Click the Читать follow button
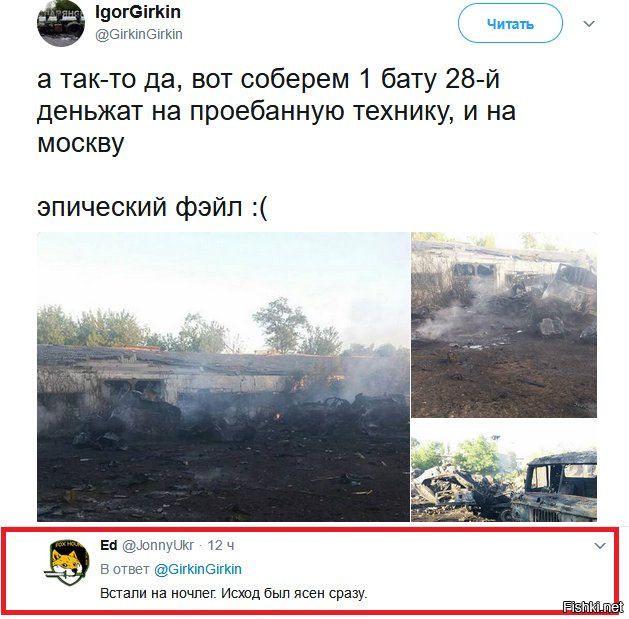 510,24
